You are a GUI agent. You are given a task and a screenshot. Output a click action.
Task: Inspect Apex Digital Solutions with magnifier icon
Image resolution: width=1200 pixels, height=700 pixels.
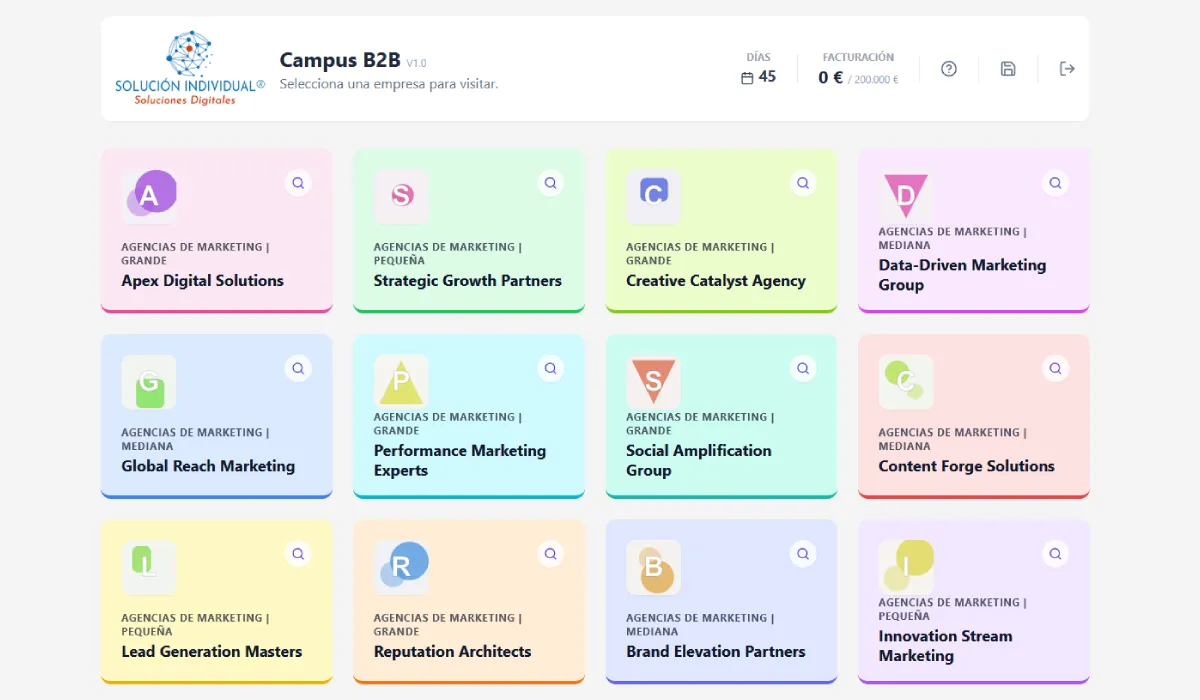coord(298,183)
